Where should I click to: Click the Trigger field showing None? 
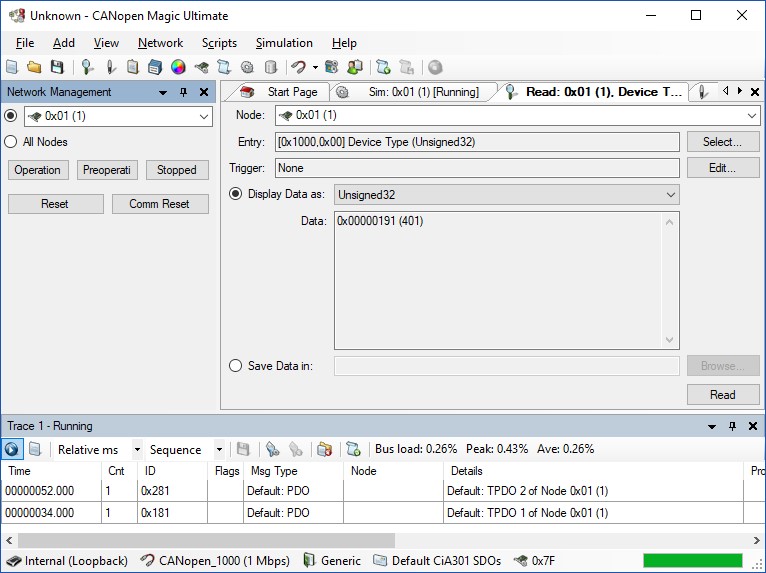(x=477, y=168)
